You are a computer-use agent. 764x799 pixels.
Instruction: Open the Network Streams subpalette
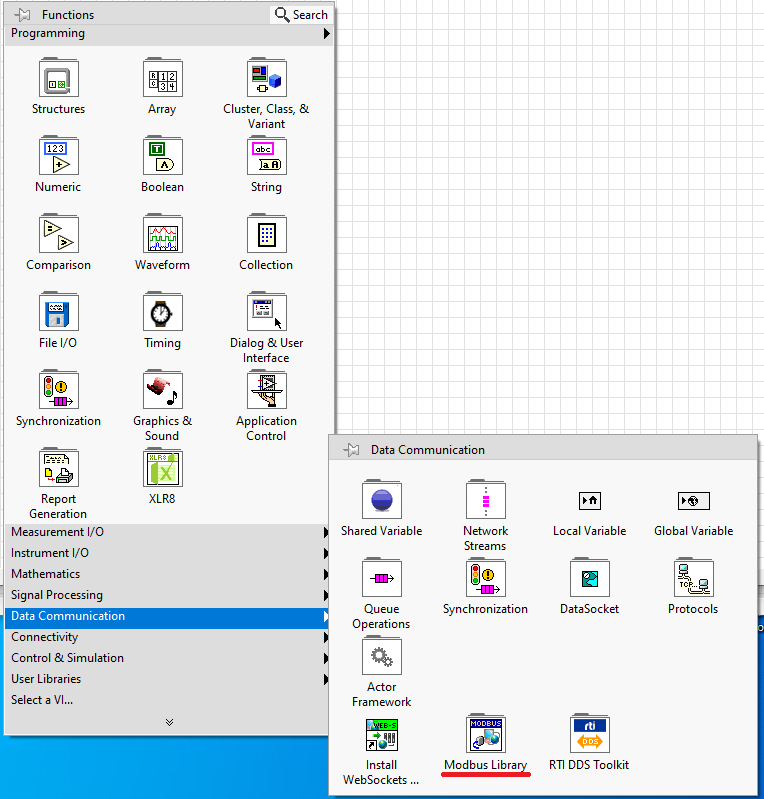click(x=486, y=500)
